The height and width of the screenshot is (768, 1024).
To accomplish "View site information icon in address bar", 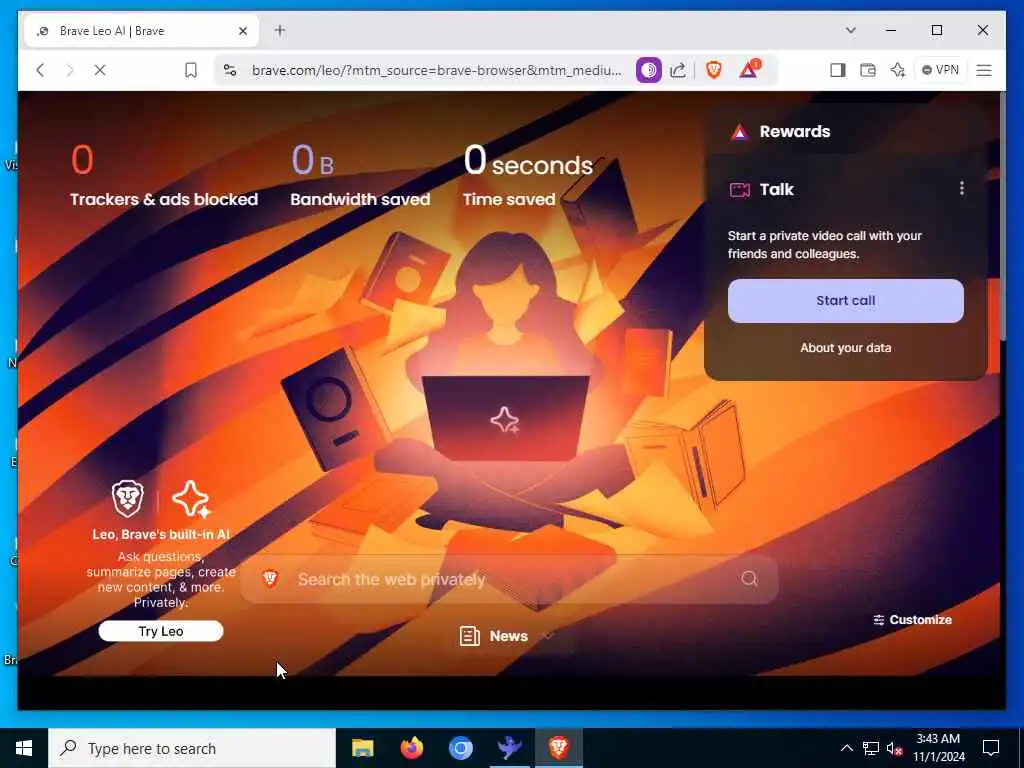I will point(230,70).
